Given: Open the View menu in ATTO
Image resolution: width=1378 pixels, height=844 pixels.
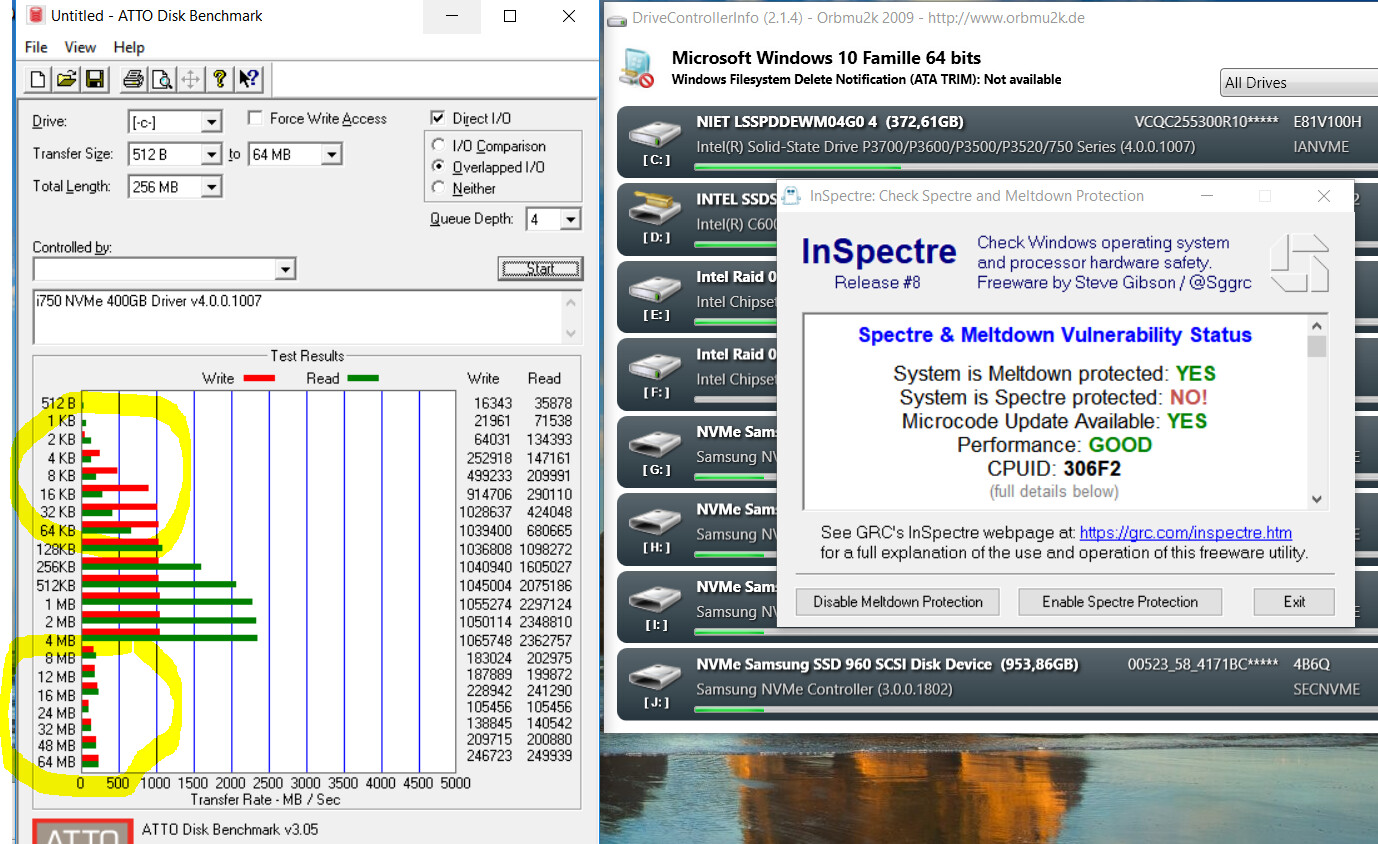Looking at the screenshot, I should pos(80,47).
